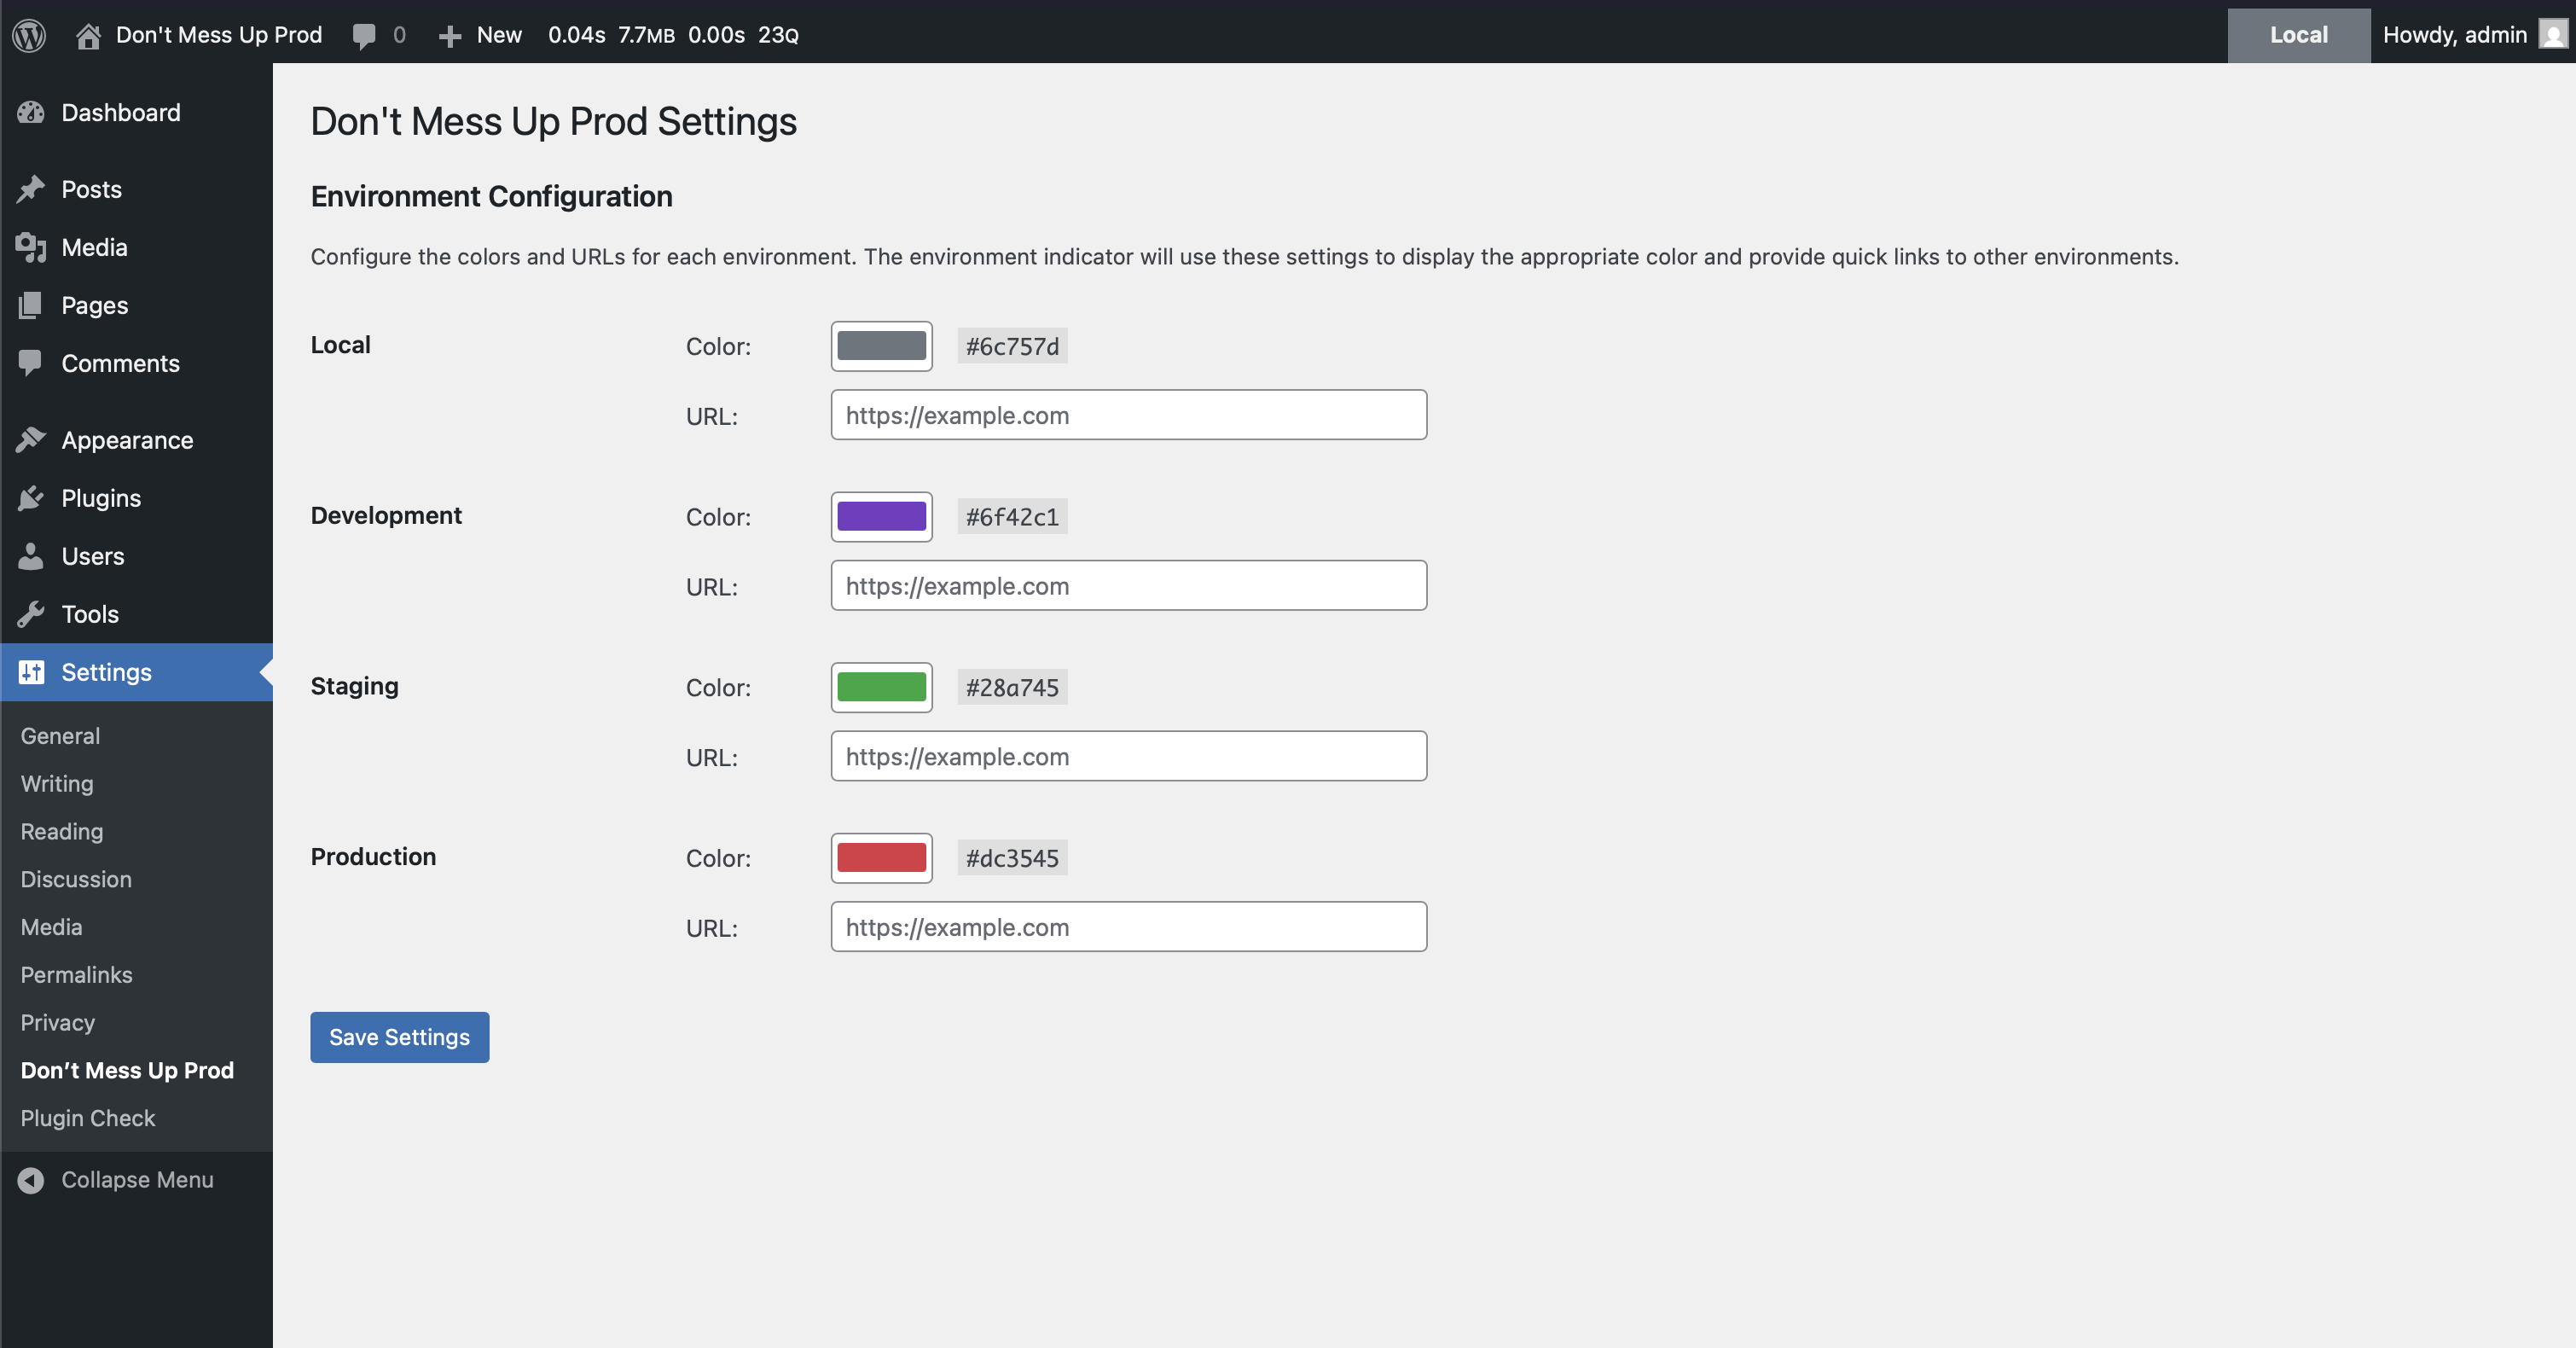This screenshot has width=2576, height=1348.
Task: Select the Dashboard icon in sidebar
Action: pos(31,112)
